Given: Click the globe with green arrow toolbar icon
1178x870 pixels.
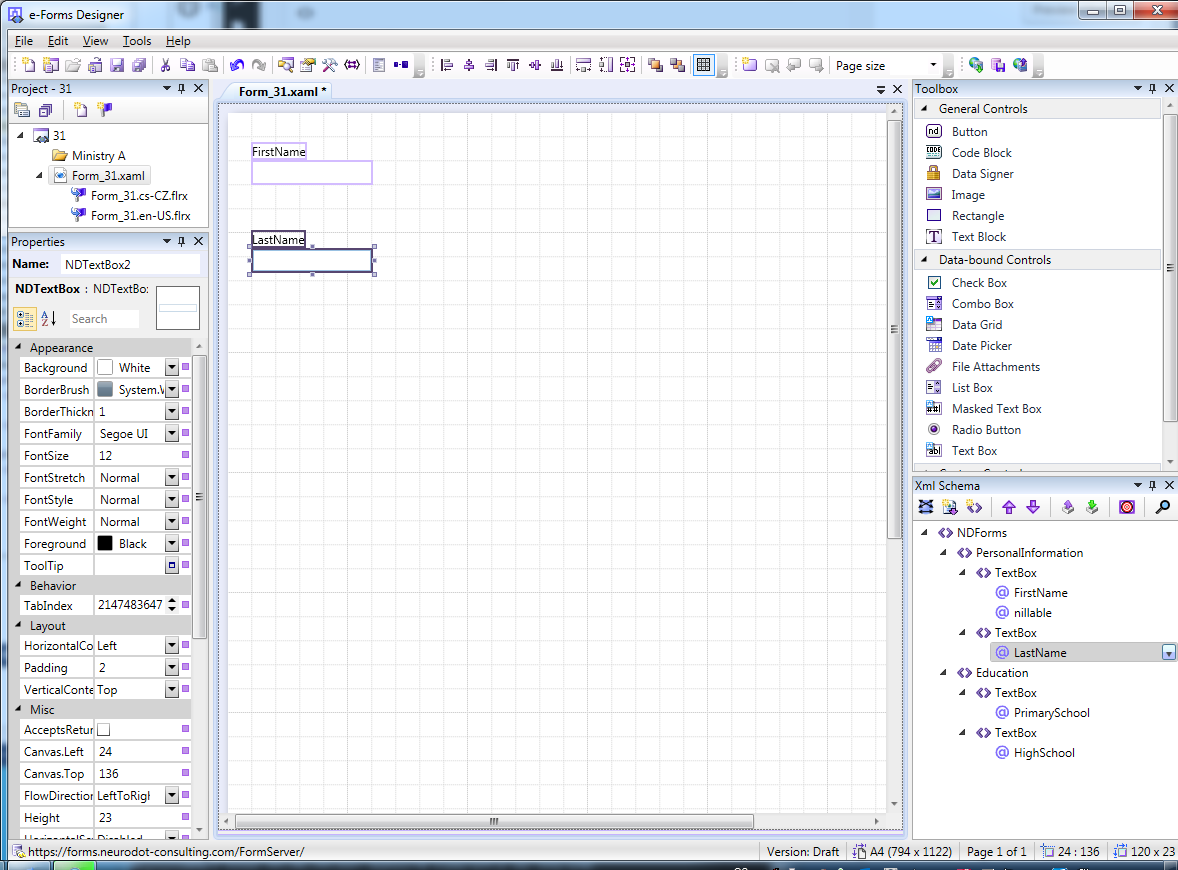Looking at the screenshot, I should click(x=976, y=65).
